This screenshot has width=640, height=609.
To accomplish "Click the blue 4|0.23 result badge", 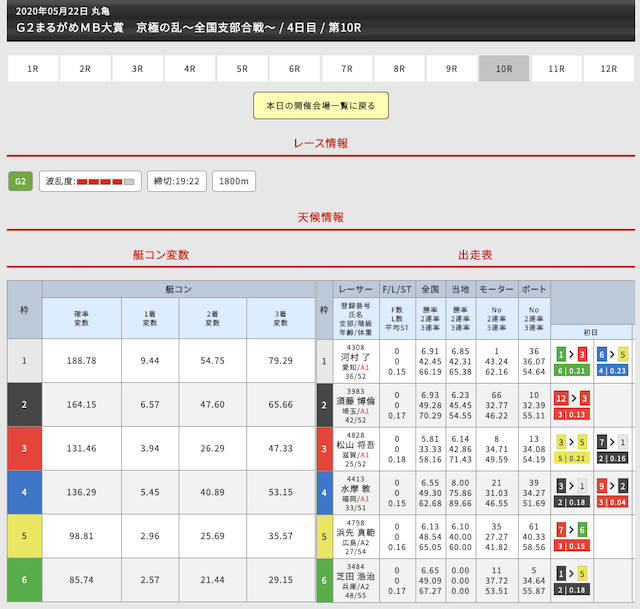I will click(612, 371).
